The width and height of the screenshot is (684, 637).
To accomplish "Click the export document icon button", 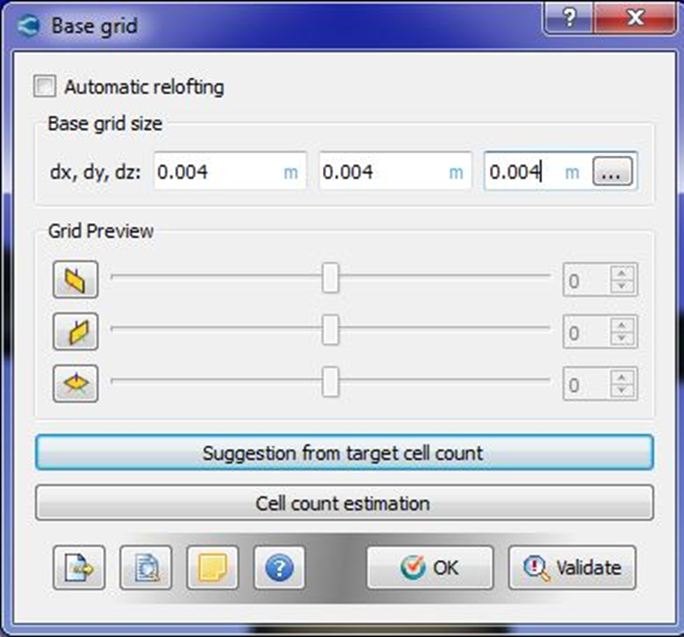I will (79, 568).
